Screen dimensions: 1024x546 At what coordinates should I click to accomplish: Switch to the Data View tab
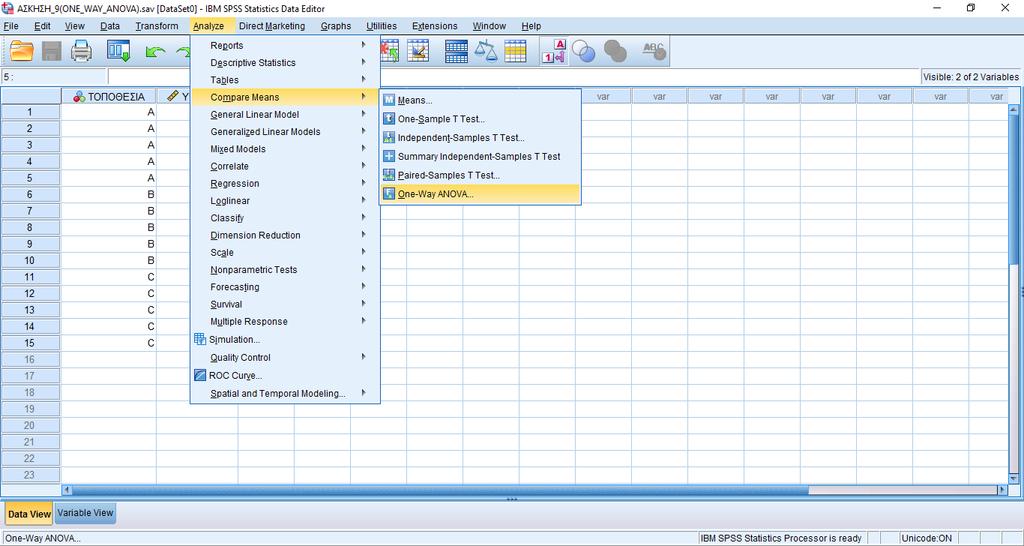pyautogui.click(x=29, y=514)
